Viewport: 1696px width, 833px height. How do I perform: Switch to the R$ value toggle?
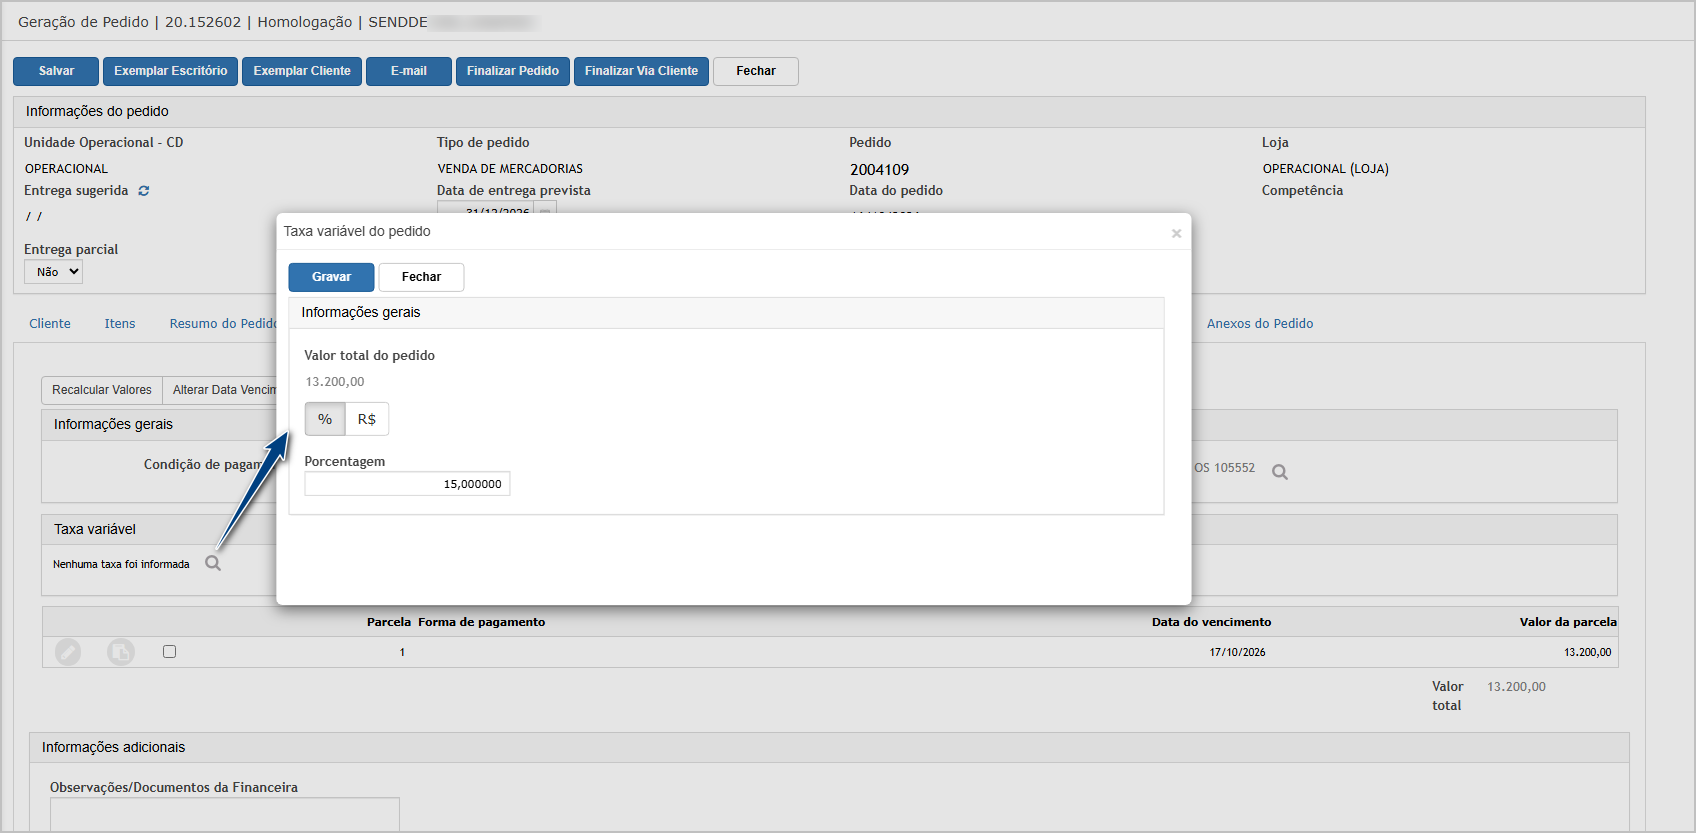click(x=367, y=419)
